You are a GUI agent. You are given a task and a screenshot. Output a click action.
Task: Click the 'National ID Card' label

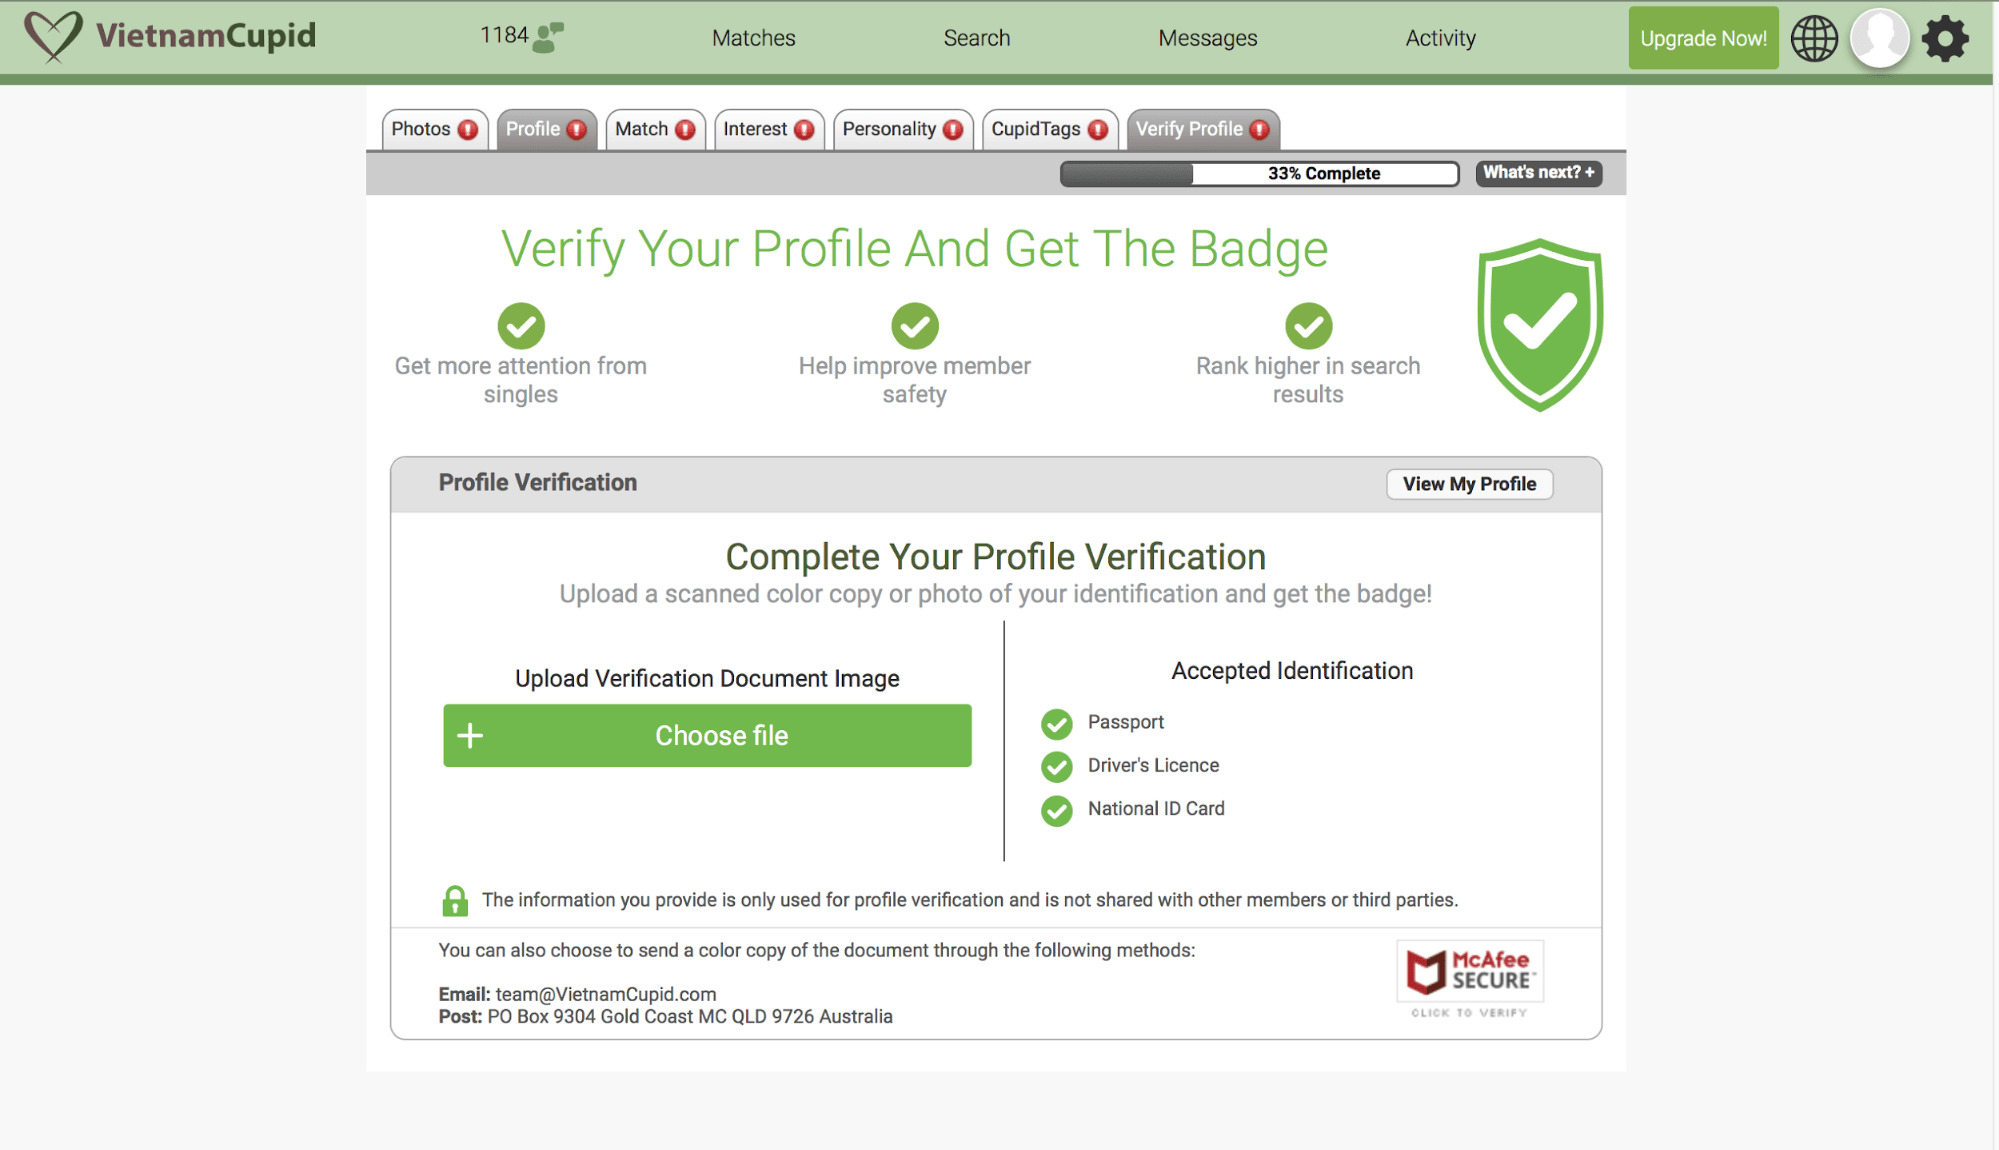(x=1156, y=808)
